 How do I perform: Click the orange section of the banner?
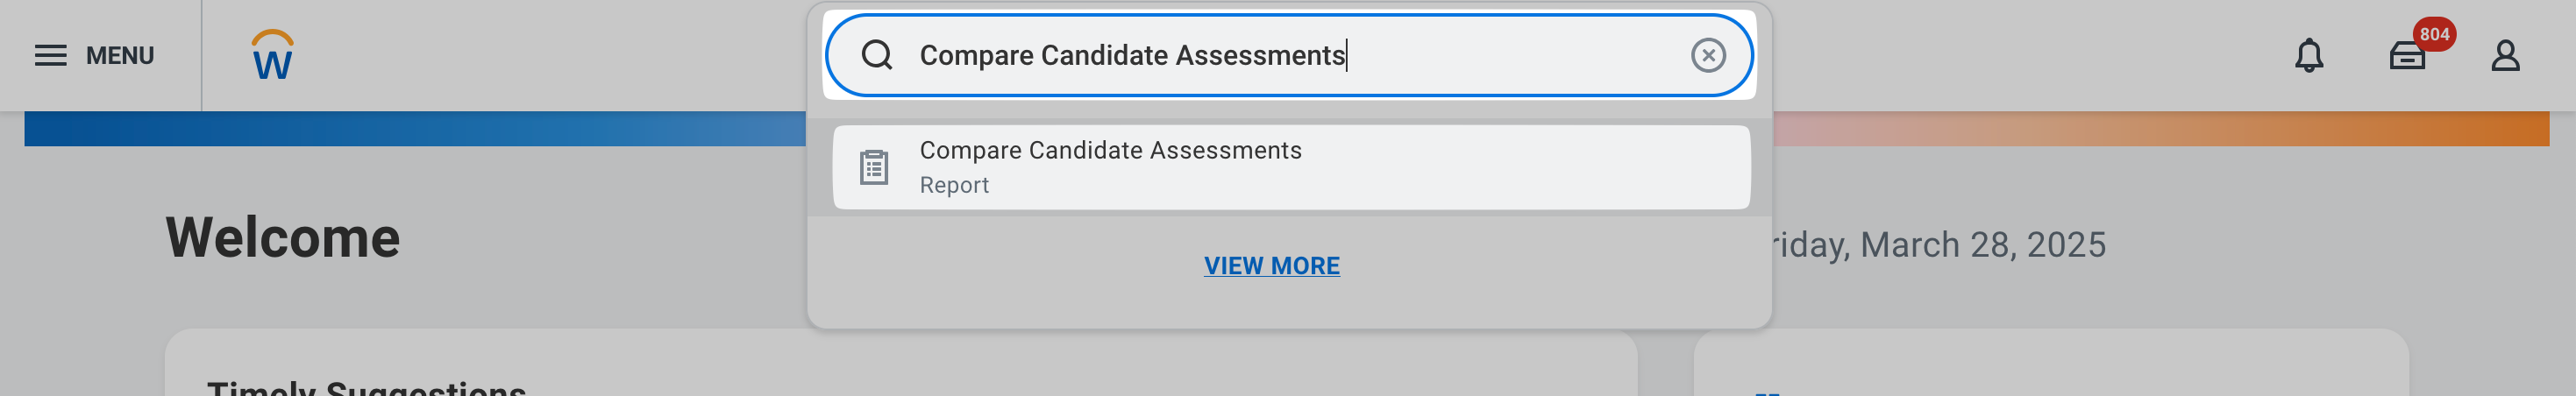[2160, 129]
